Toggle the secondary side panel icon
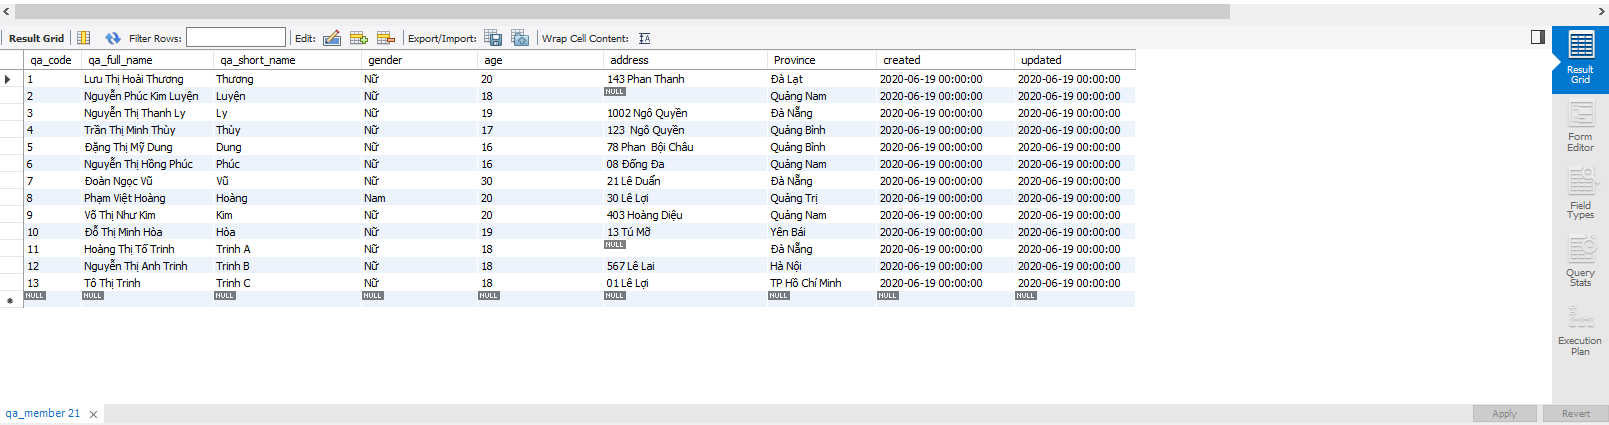Viewport: 1609px width, 425px height. [x=1538, y=37]
